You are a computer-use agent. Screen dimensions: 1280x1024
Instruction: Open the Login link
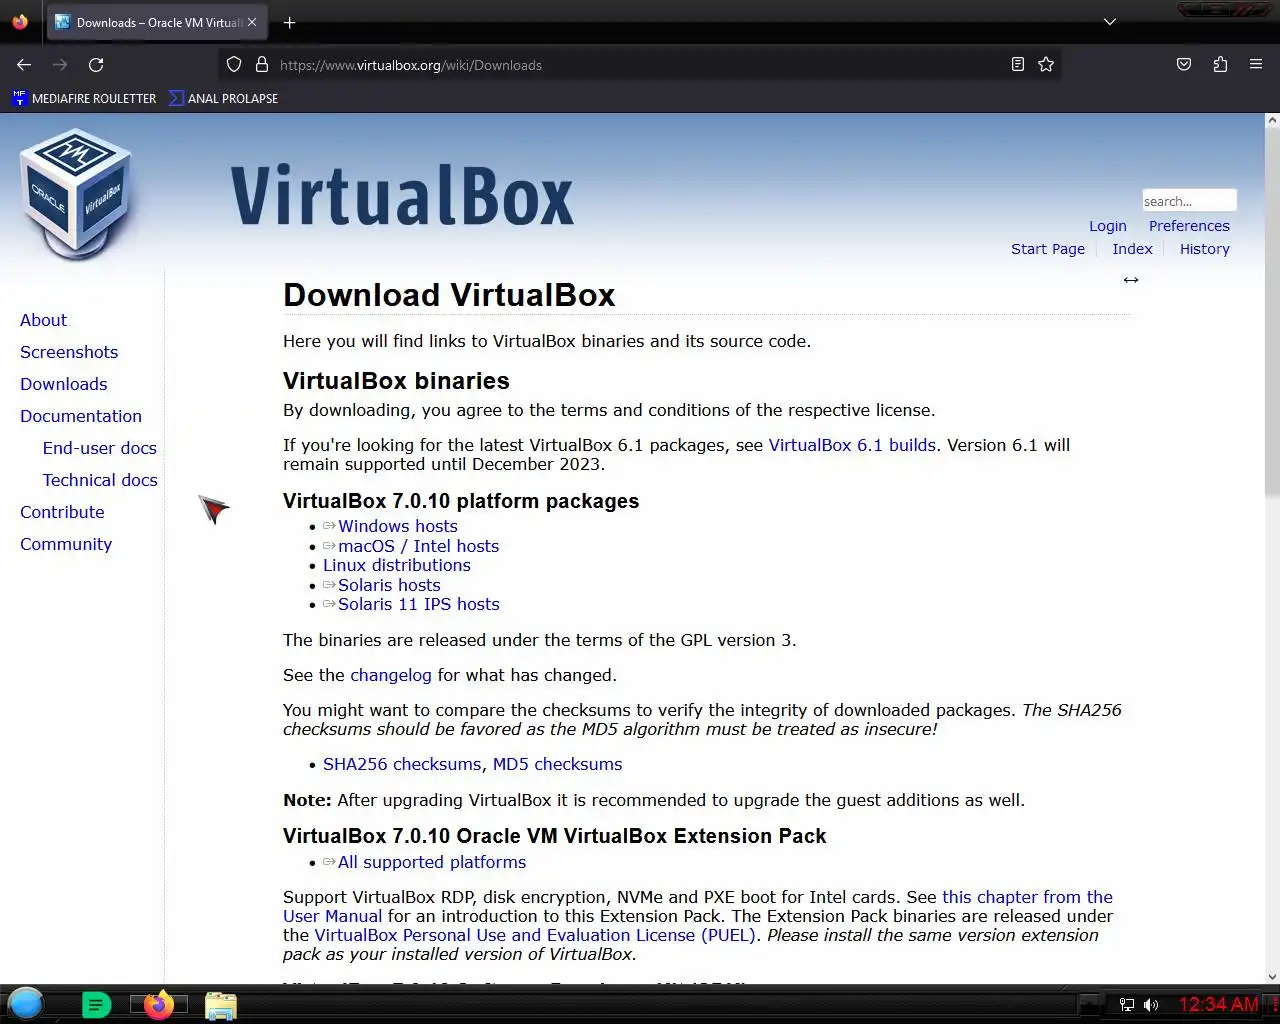pyautogui.click(x=1108, y=226)
